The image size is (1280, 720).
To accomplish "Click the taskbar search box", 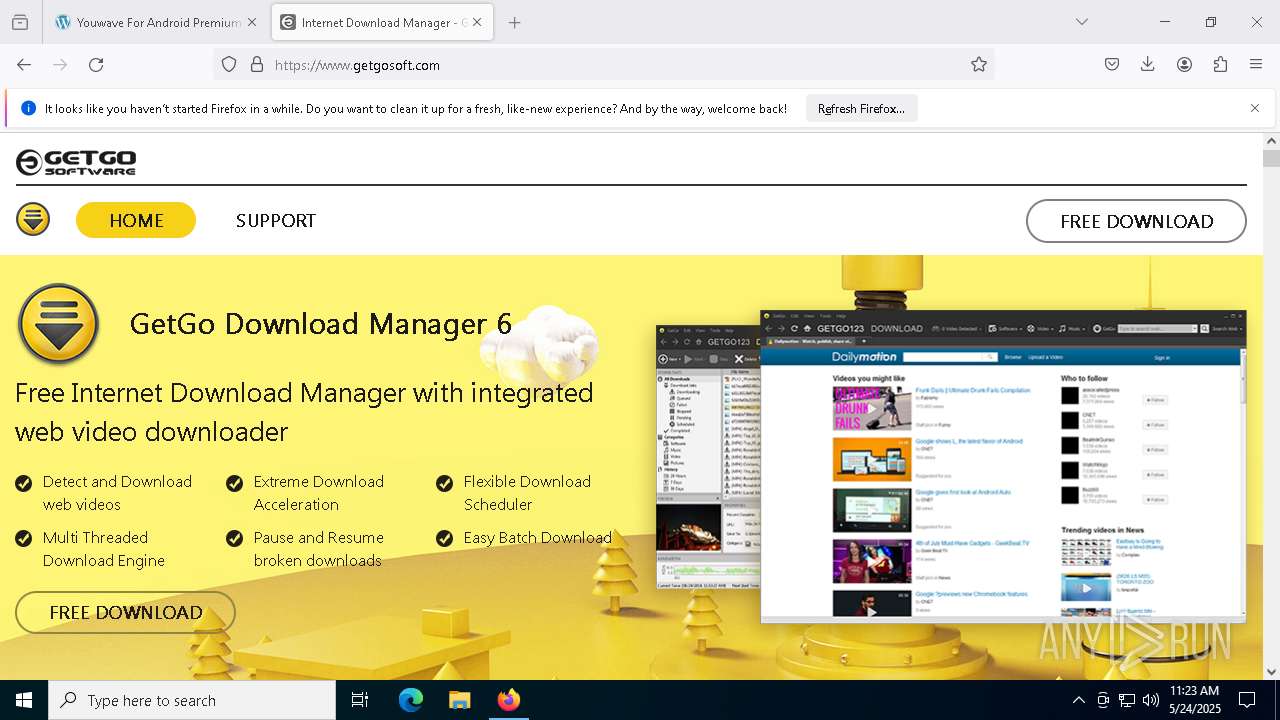I will [x=192, y=700].
